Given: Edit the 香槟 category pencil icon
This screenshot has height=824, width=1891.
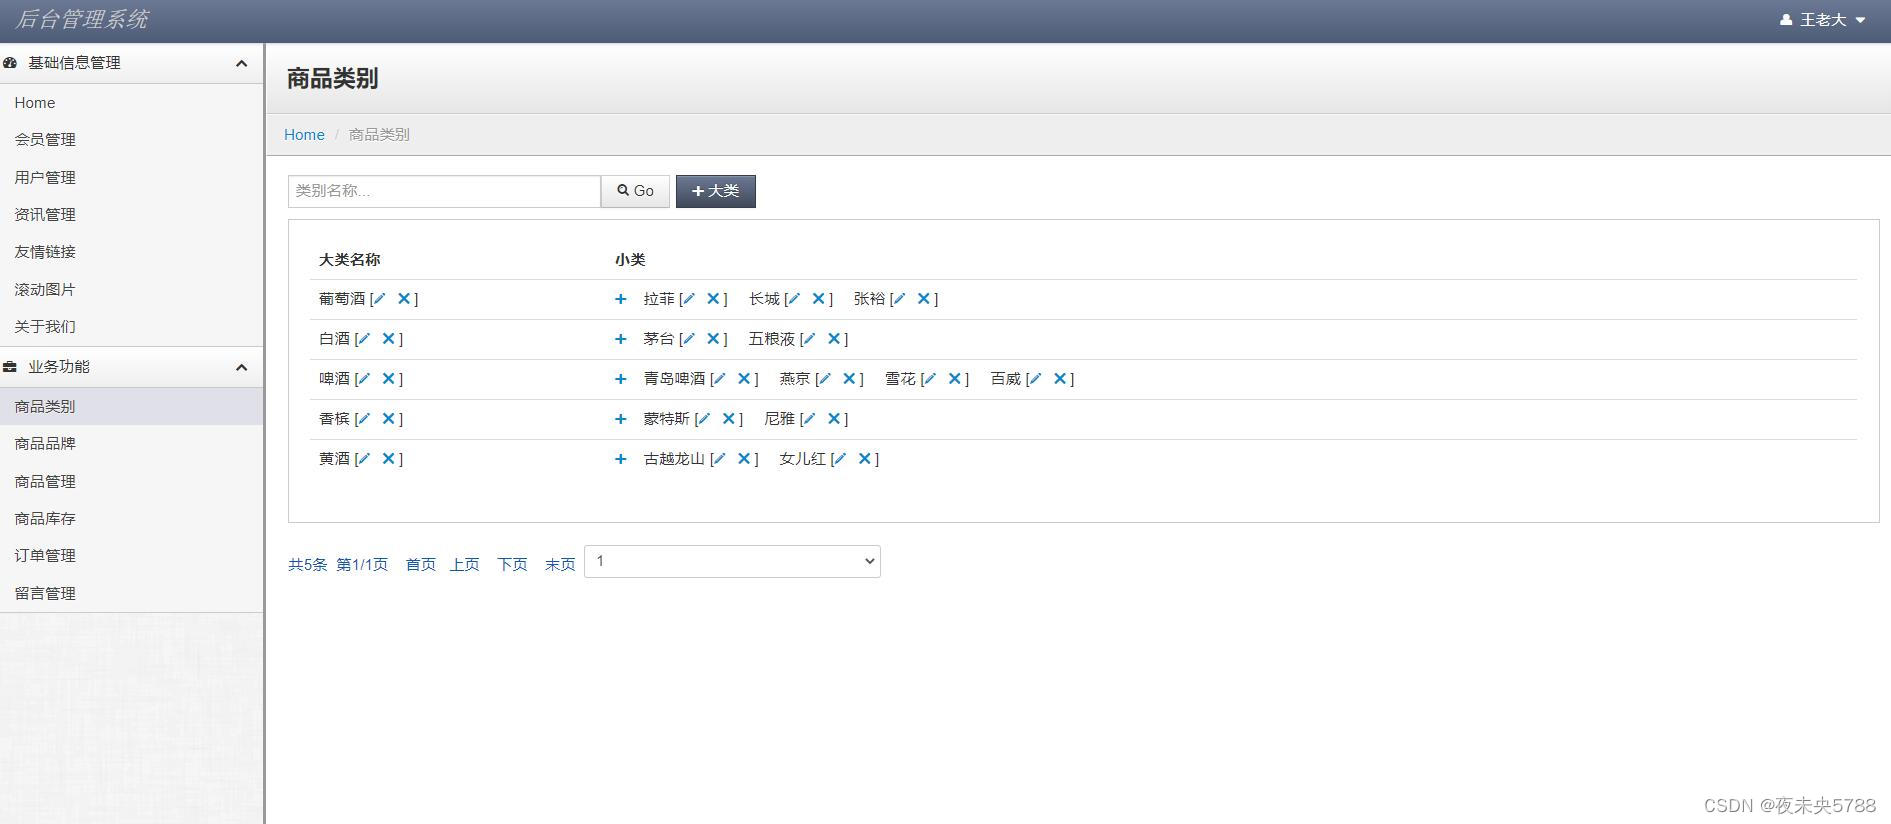Looking at the screenshot, I should point(364,419).
